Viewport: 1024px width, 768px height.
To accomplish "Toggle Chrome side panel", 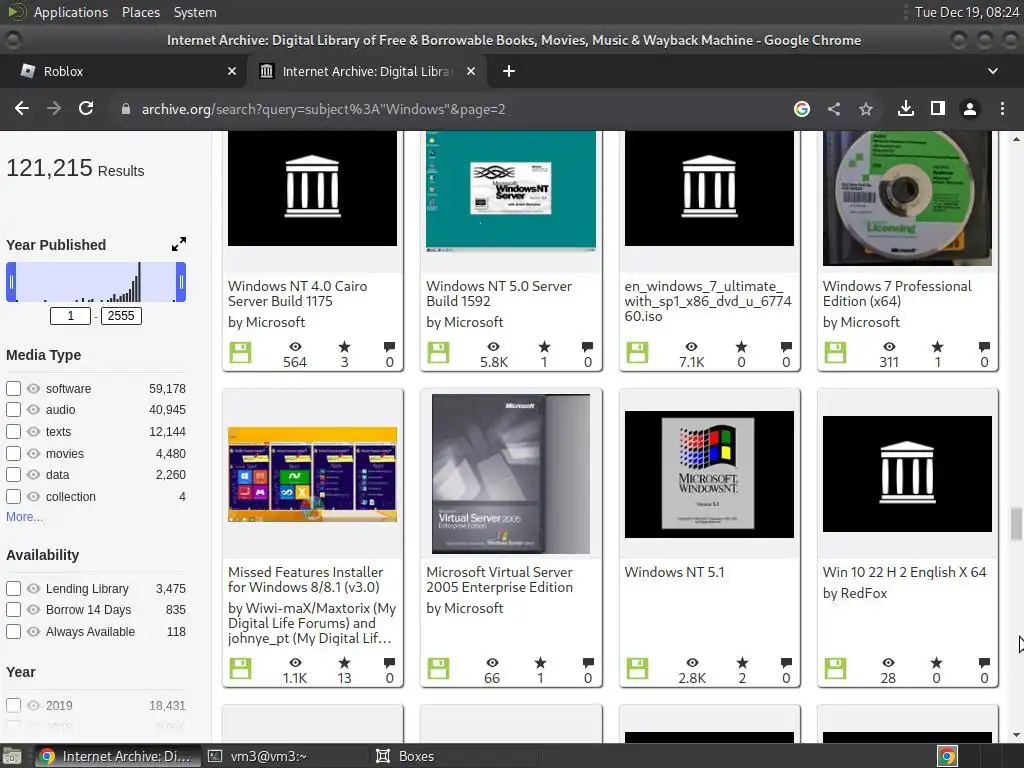I will [938, 108].
